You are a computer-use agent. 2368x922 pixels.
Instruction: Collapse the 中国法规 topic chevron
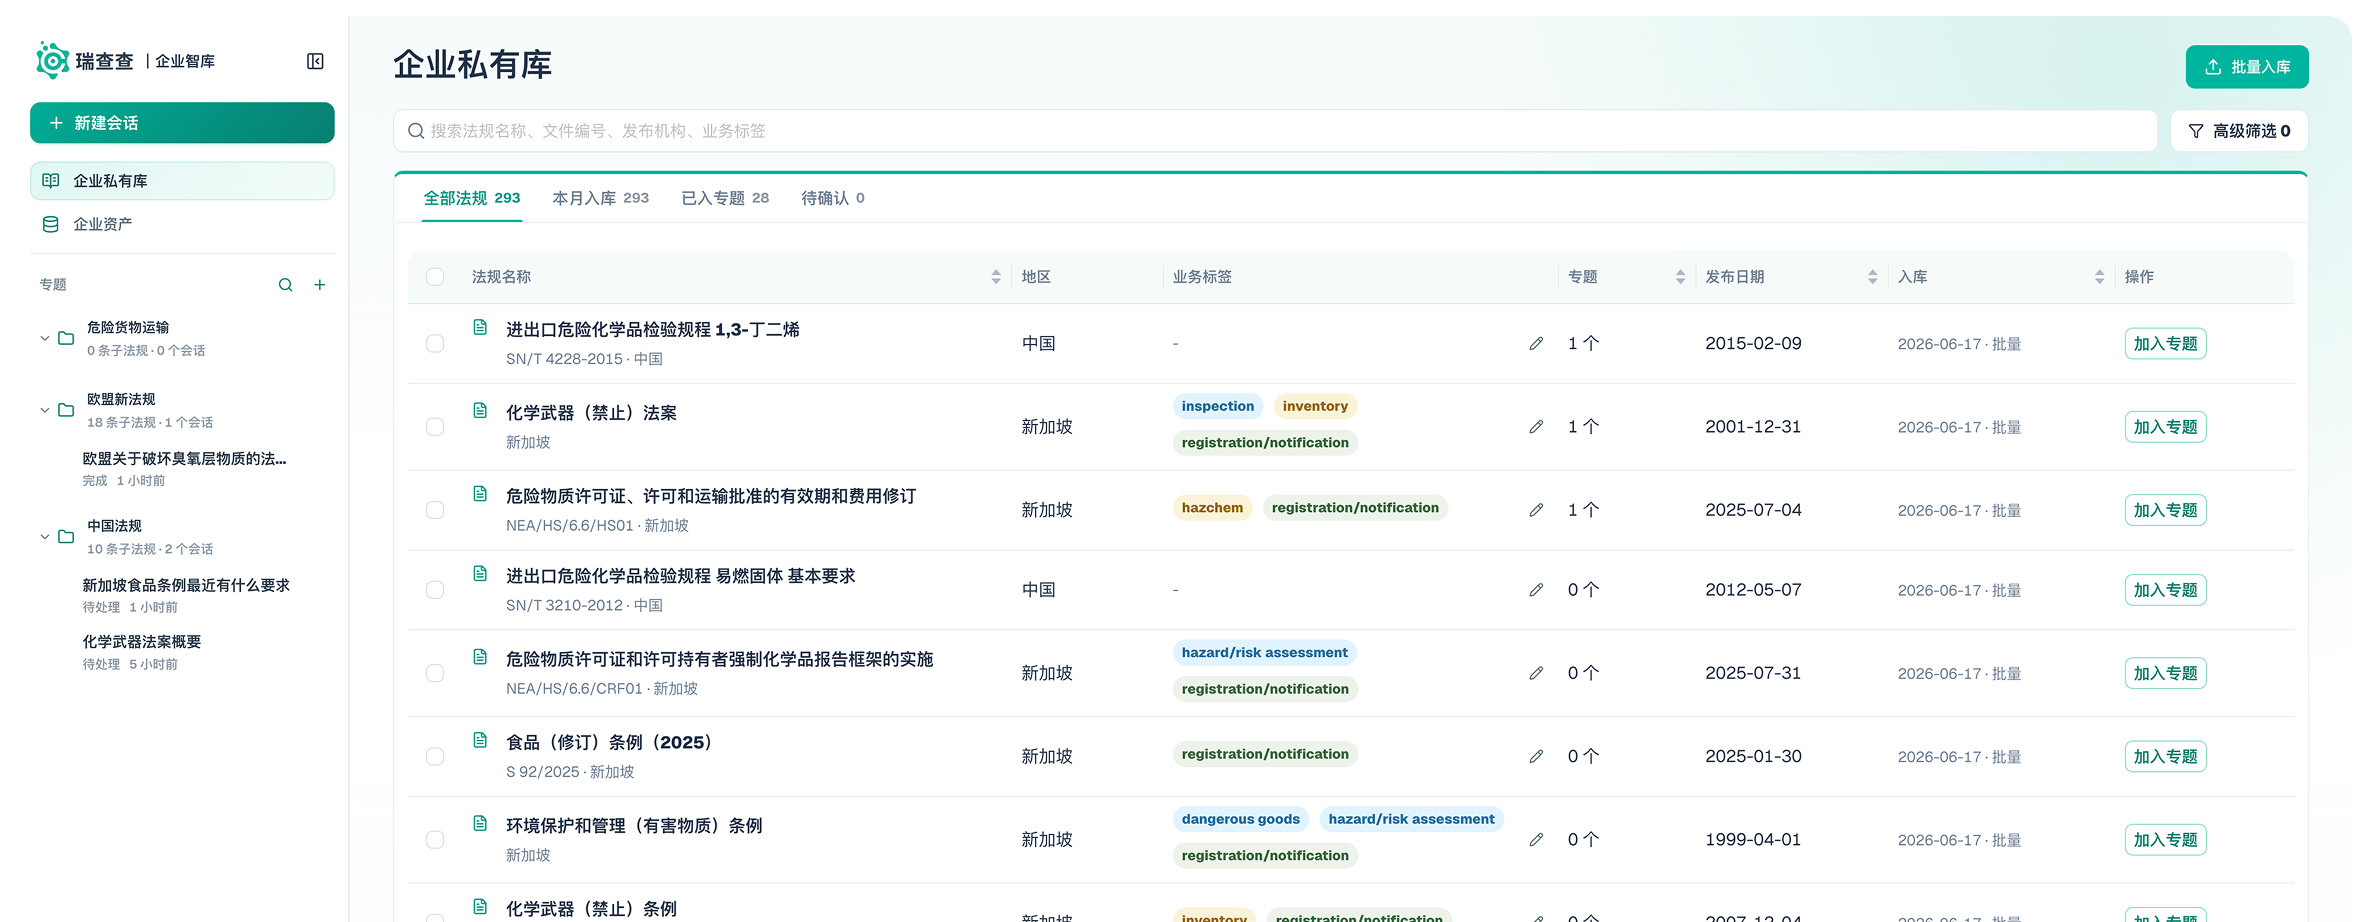click(44, 537)
